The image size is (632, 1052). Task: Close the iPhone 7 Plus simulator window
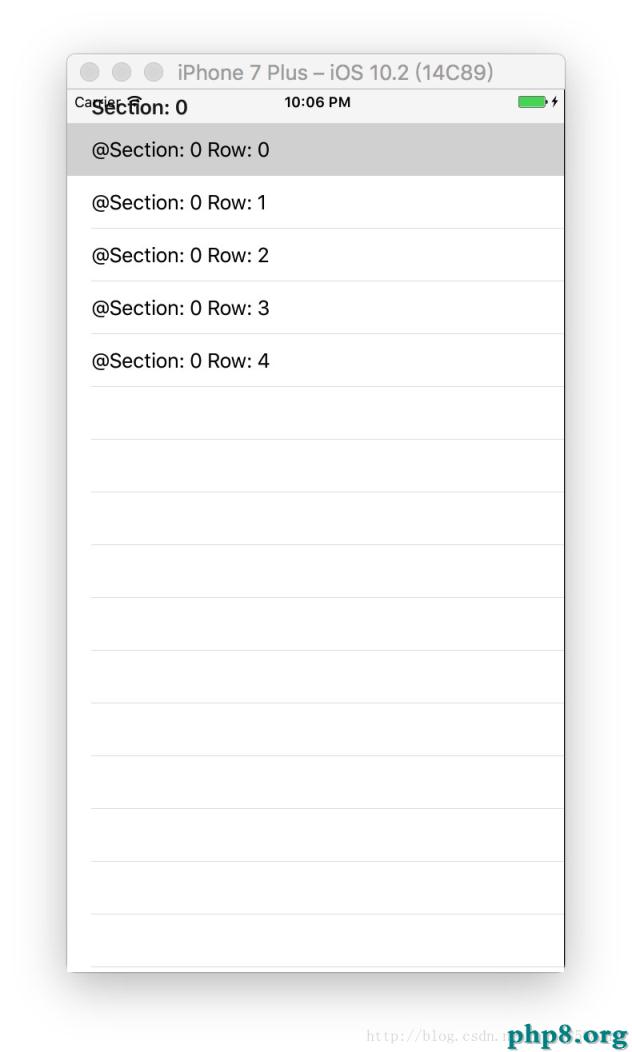pyautogui.click(x=90, y=72)
